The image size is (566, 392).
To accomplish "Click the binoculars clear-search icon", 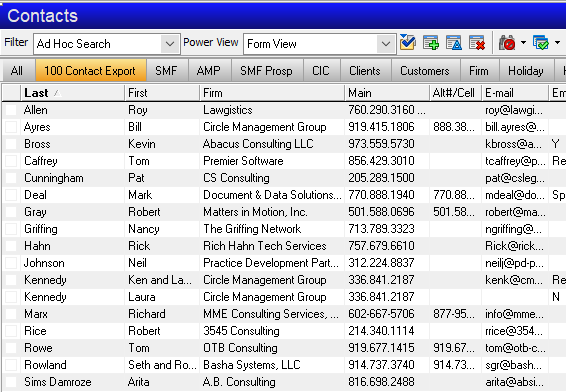I will click(x=507, y=43).
